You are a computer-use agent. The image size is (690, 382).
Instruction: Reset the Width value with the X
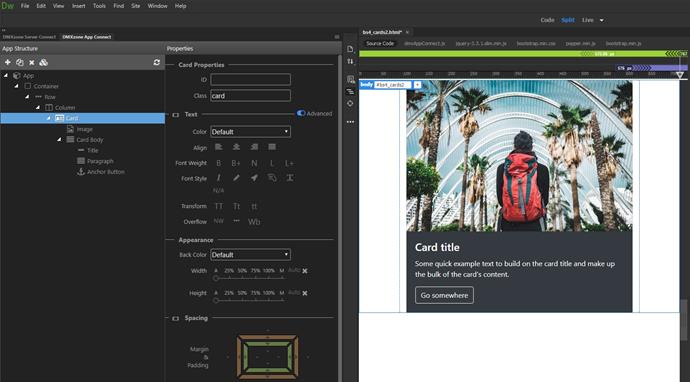tap(305, 271)
